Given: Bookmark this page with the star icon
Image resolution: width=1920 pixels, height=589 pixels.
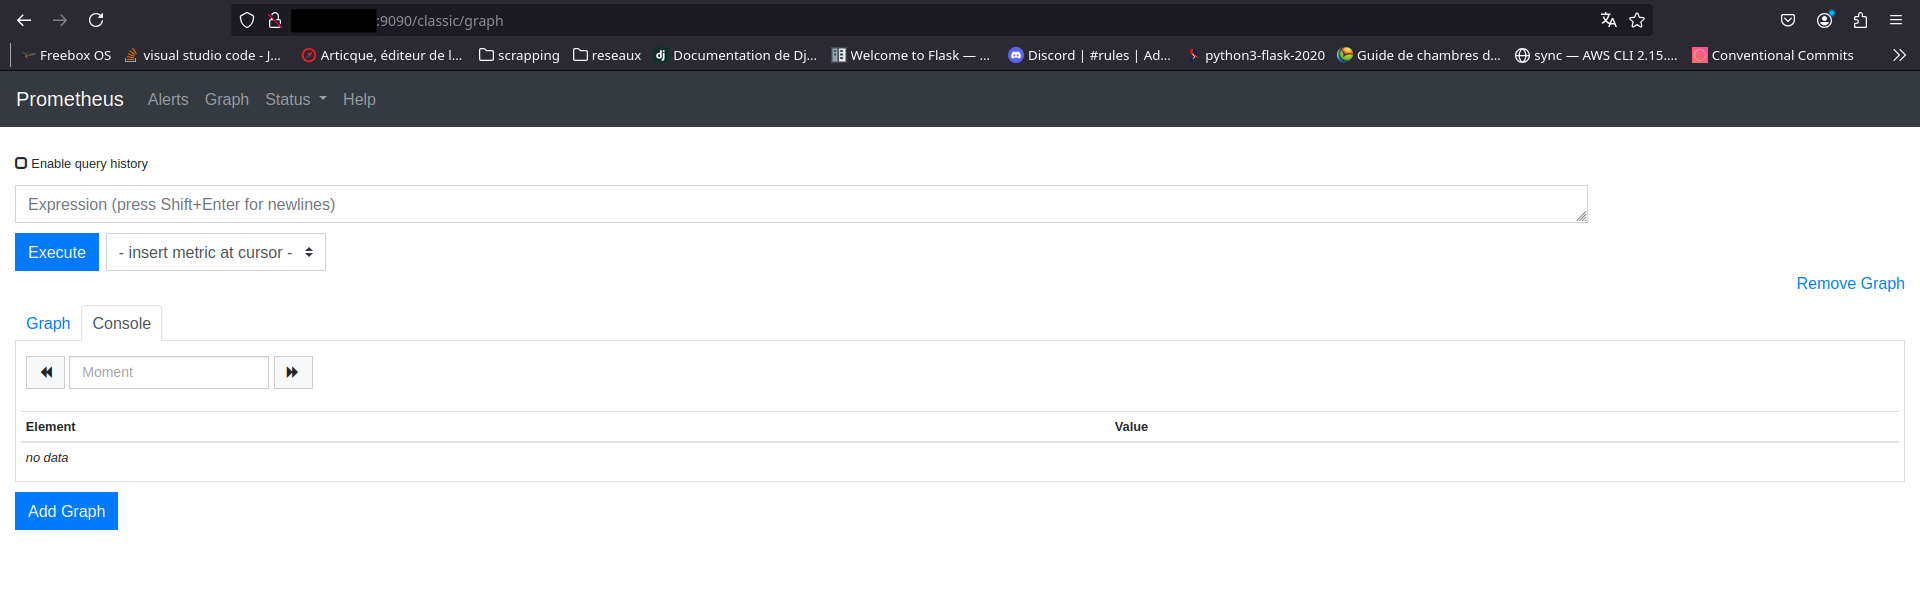Looking at the screenshot, I should [1637, 20].
